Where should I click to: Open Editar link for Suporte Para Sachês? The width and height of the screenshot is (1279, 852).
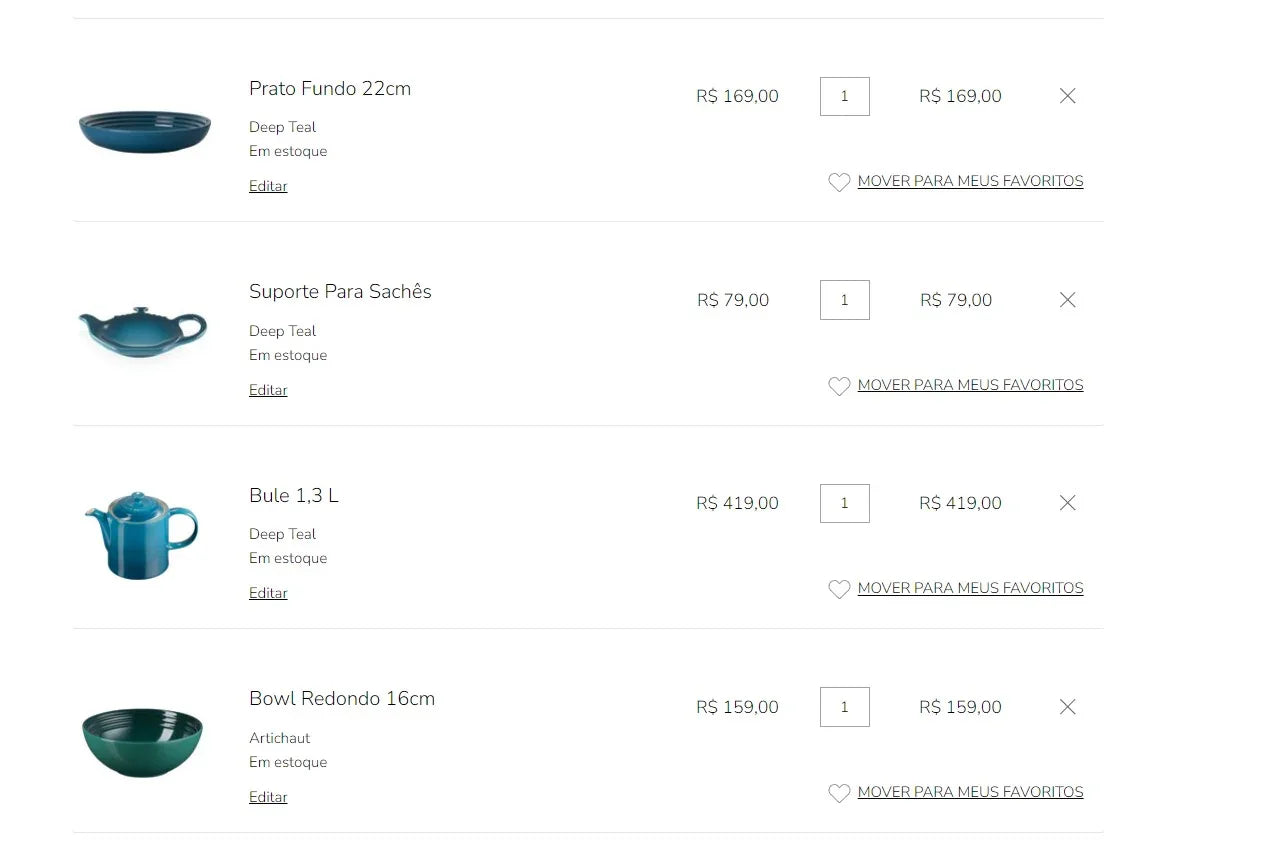[x=268, y=390]
